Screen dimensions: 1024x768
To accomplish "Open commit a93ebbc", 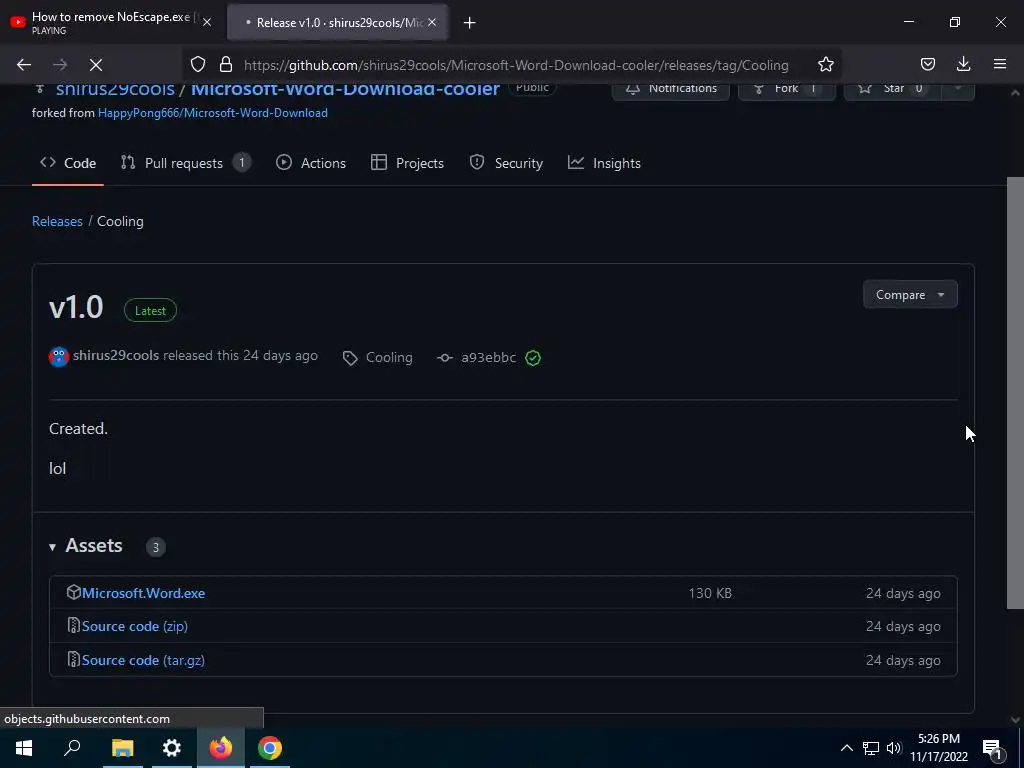I will pos(488,357).
